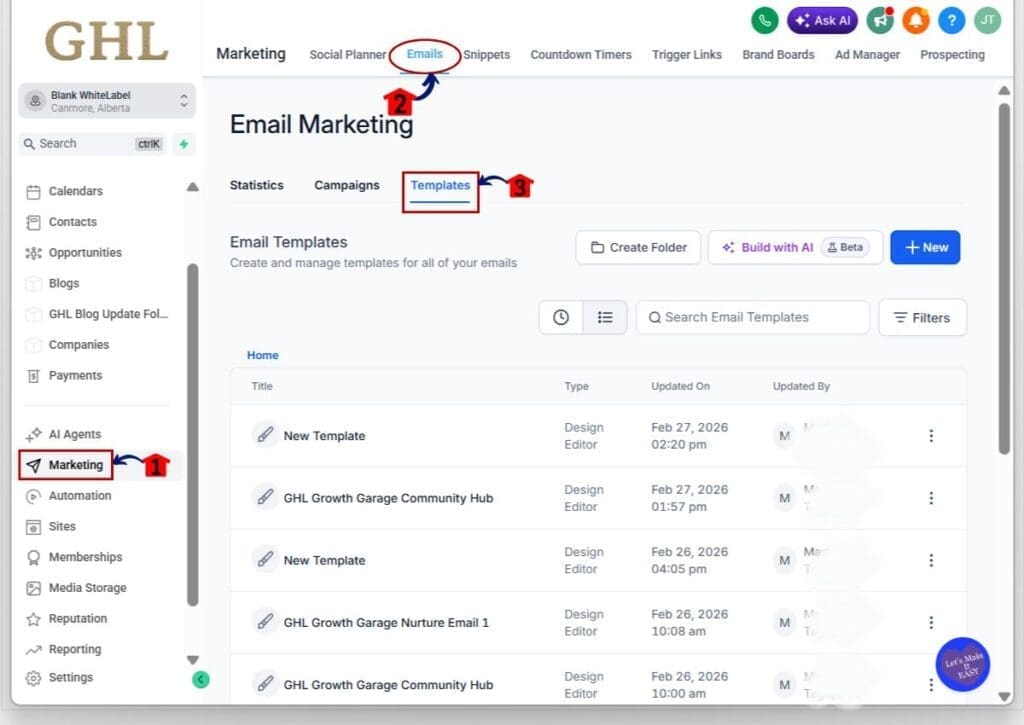
Task: Click the JT user avatar
Action: point(987,20)
